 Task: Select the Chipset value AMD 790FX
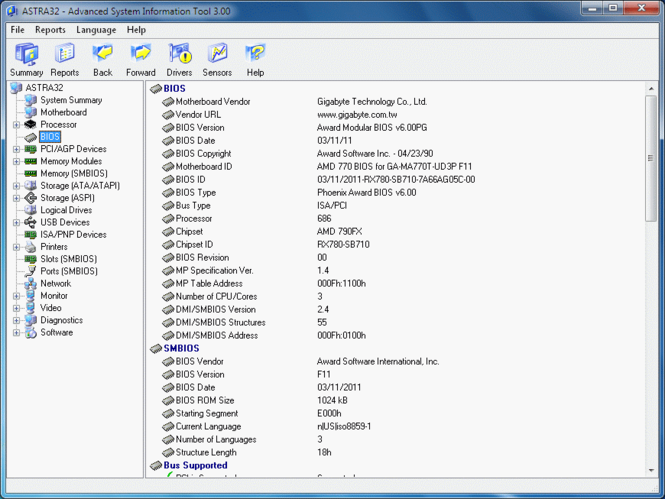[339, 231]
